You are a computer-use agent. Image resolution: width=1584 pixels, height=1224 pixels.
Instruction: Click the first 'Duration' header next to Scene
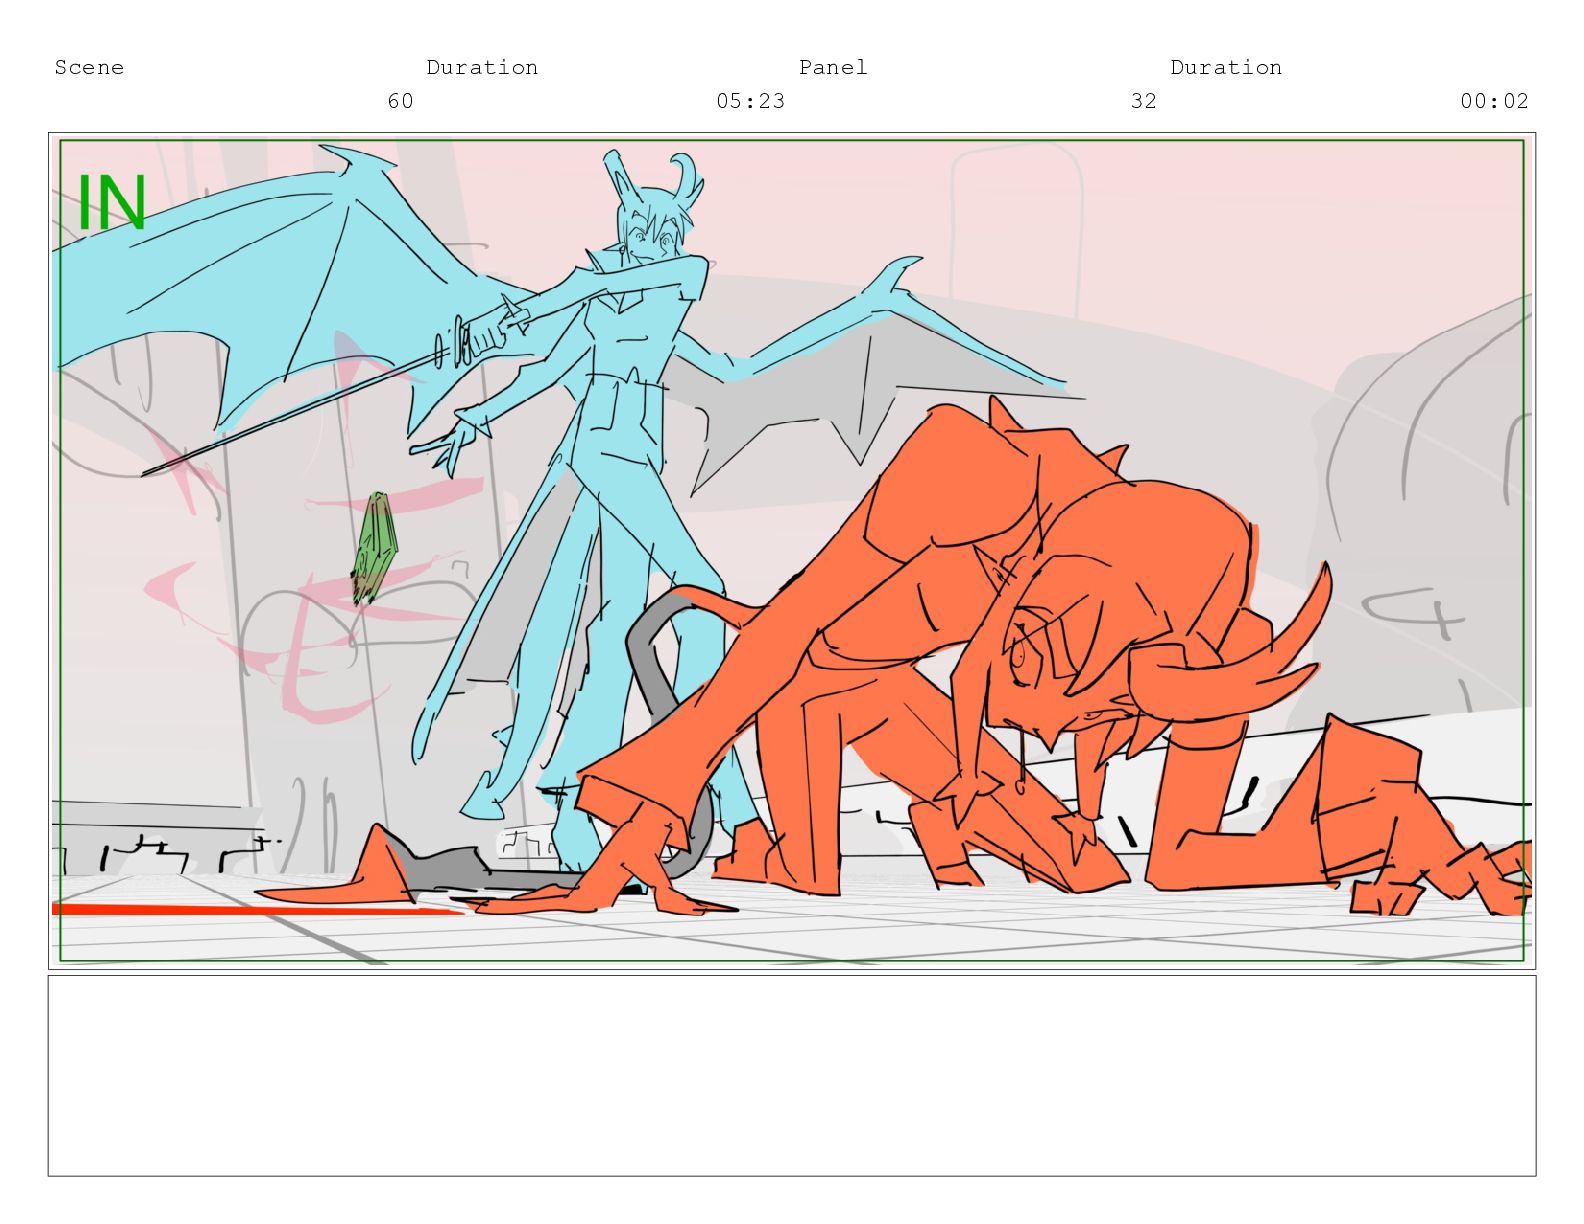(482, 68)
